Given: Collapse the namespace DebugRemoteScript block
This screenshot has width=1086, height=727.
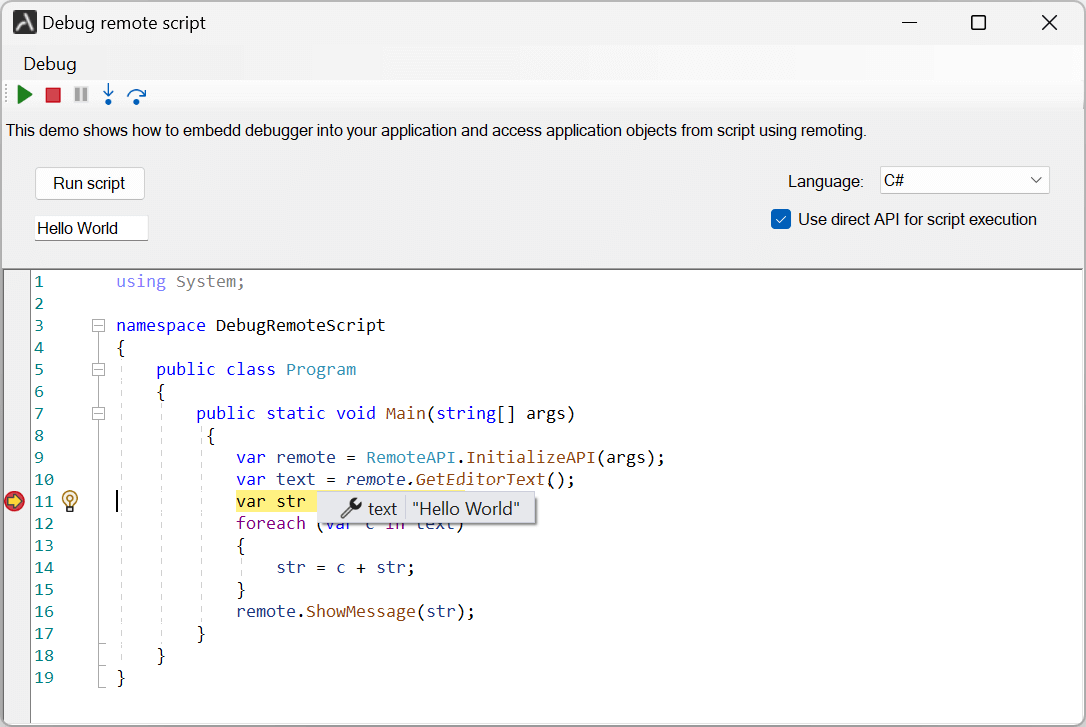Looking at the screenshot, I should click(x=99, y=325).
